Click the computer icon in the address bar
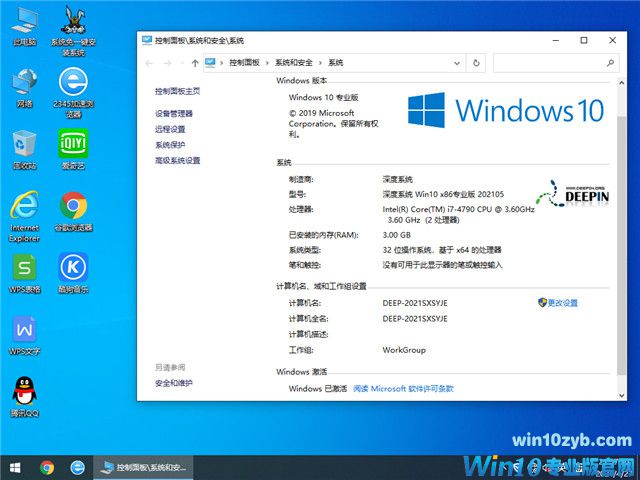This screenshot has width=640, height=480. tap(210, 62)
